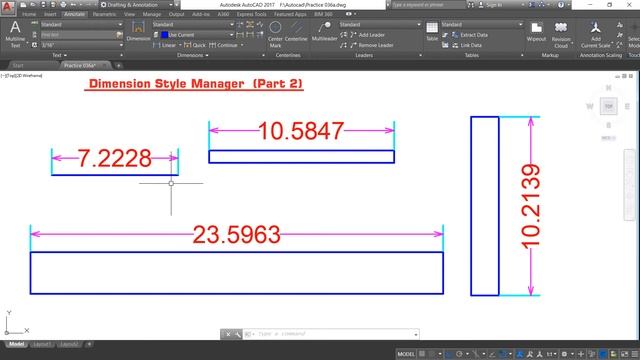
Task: Close the command line with X button
Action: pos(228,334)
